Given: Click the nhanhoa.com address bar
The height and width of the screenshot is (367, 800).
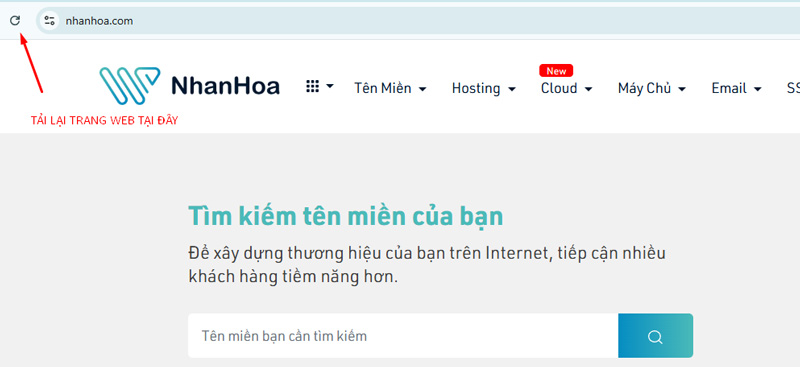Looking at the screenshot, I should pos(417,21).
